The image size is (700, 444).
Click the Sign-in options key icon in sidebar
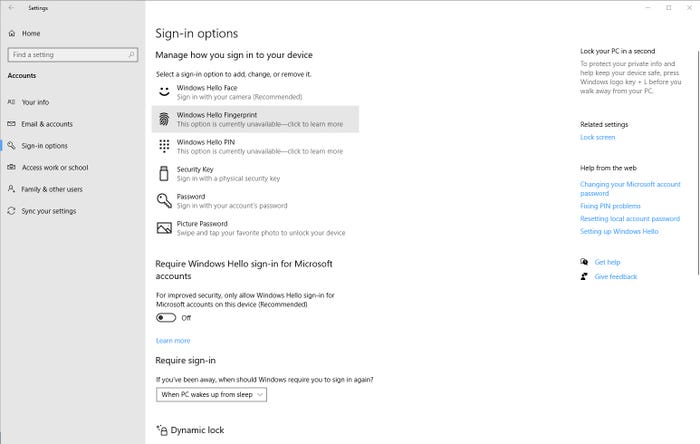[x=12, y=145]
